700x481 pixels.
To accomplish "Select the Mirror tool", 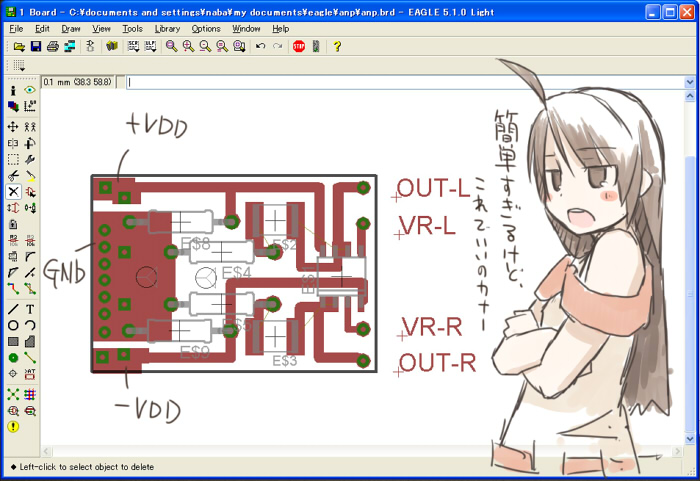I will pyautogui.click(x=13, y=143).
